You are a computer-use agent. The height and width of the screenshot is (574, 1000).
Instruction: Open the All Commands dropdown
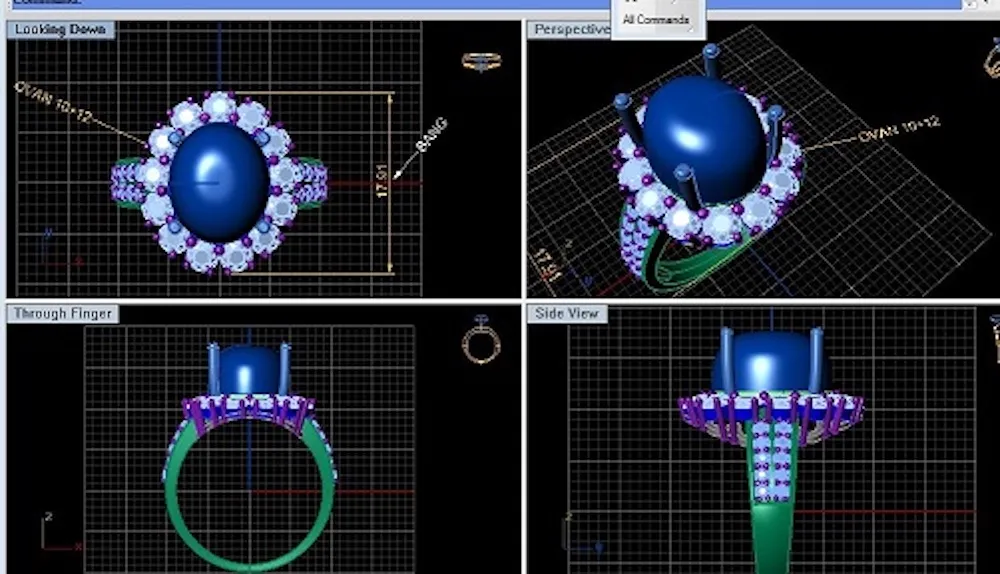pyautogui.click(x=656, y=20)
